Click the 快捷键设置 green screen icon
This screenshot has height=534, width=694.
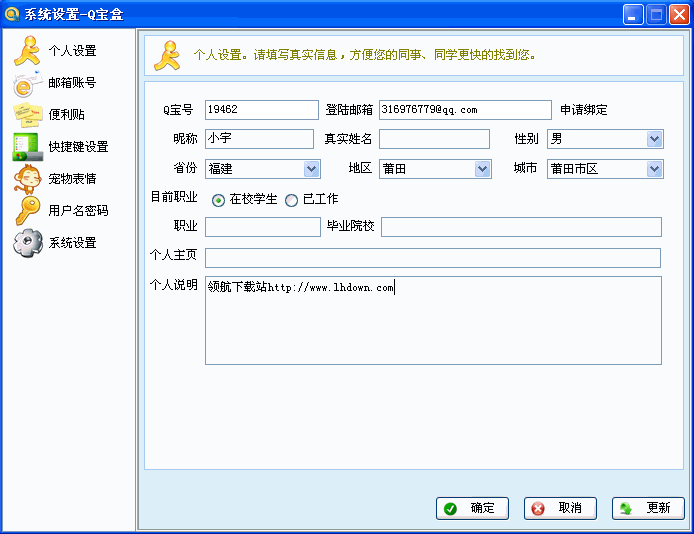pyautogui.click(x=27, y=147)
